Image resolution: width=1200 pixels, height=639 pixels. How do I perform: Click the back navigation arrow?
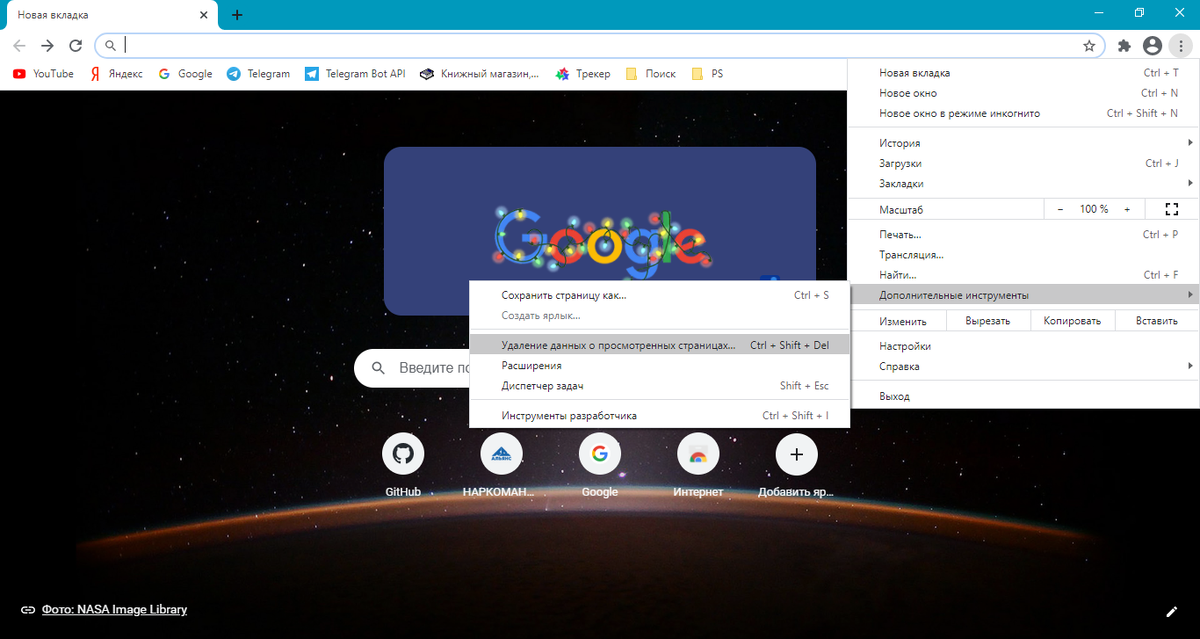click(x=19, y=46)
